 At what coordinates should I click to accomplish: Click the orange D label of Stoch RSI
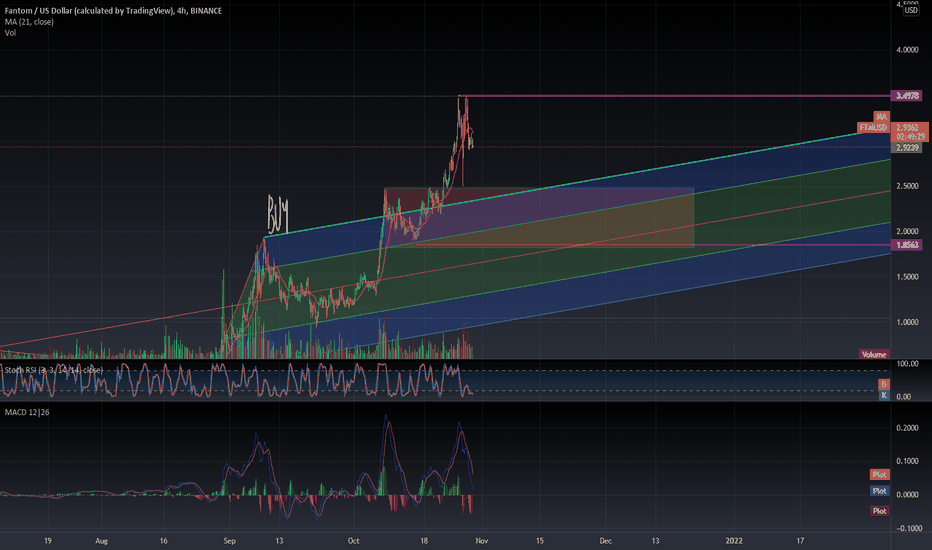884,384
